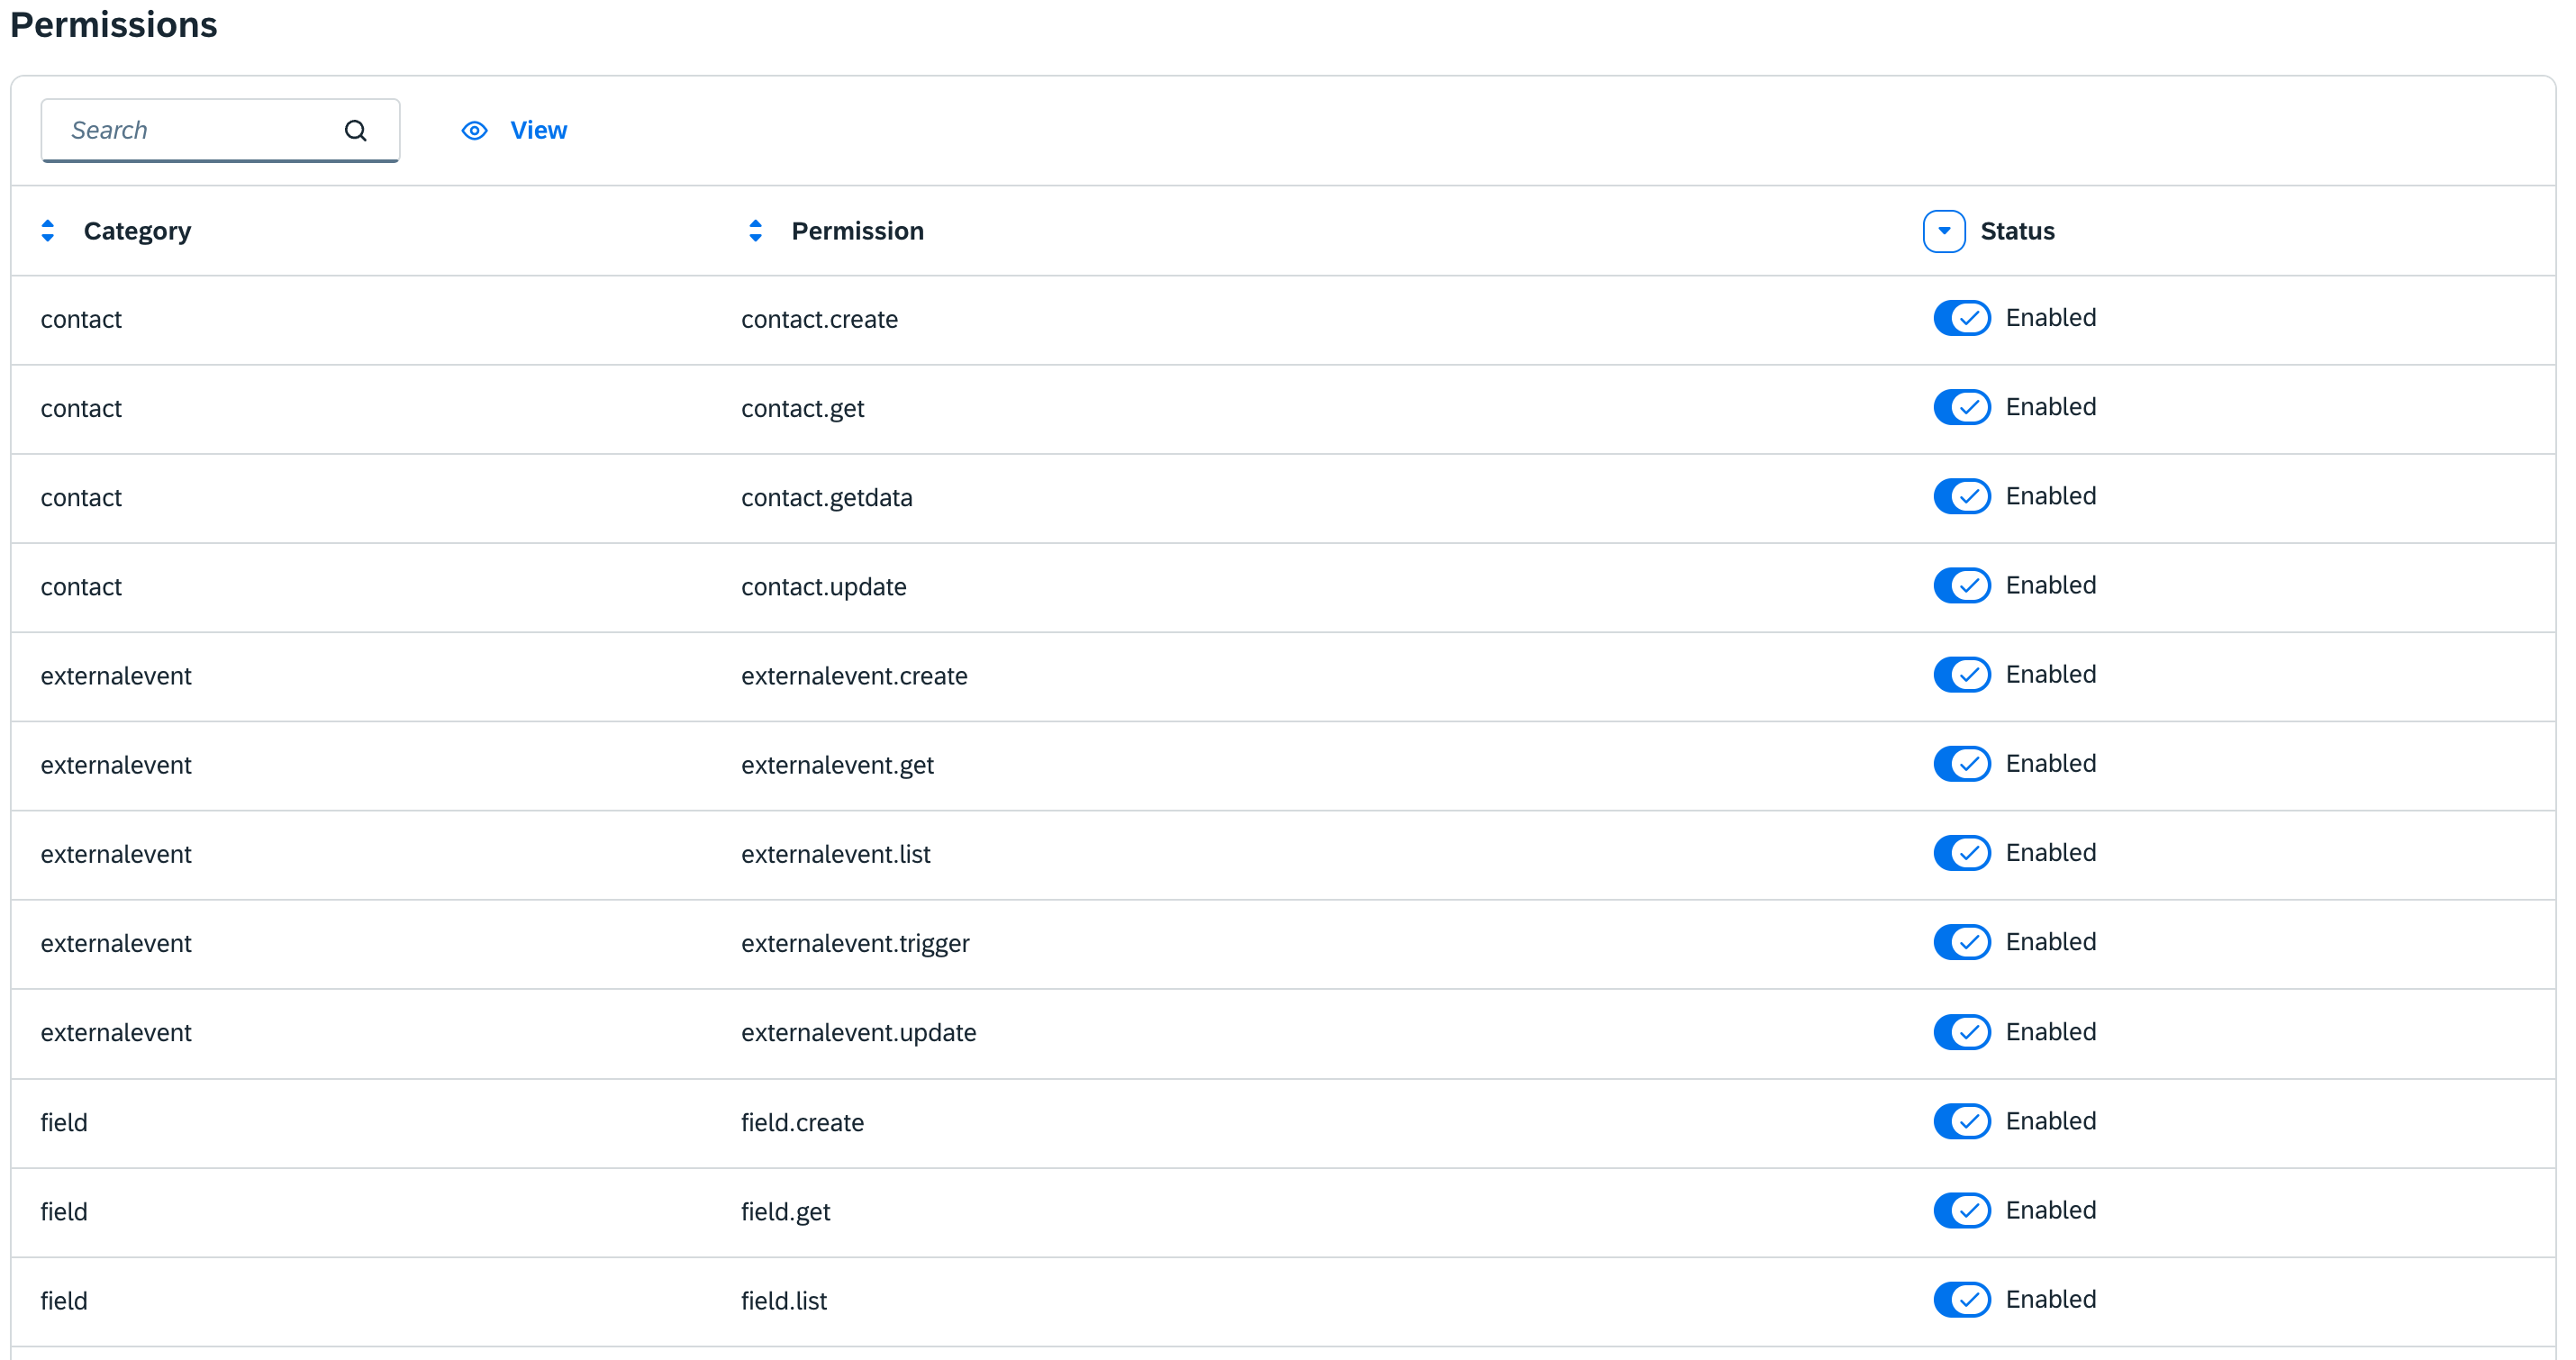Screen dimensions: 2576x1360
Task: Switch off externalevent.trigger permission
Action: [1961, 942]
